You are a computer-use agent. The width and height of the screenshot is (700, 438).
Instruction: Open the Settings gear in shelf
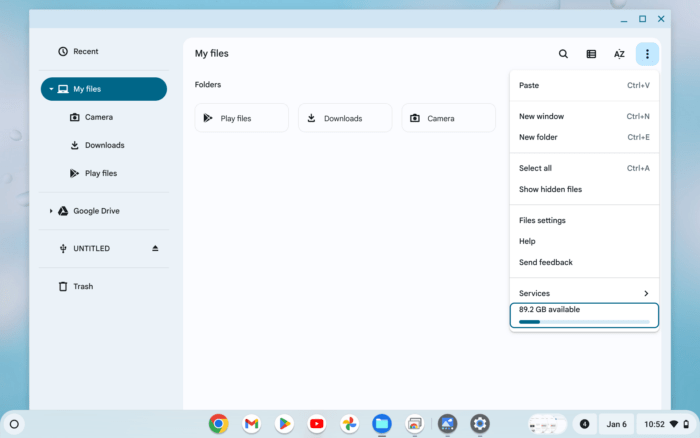480,424
